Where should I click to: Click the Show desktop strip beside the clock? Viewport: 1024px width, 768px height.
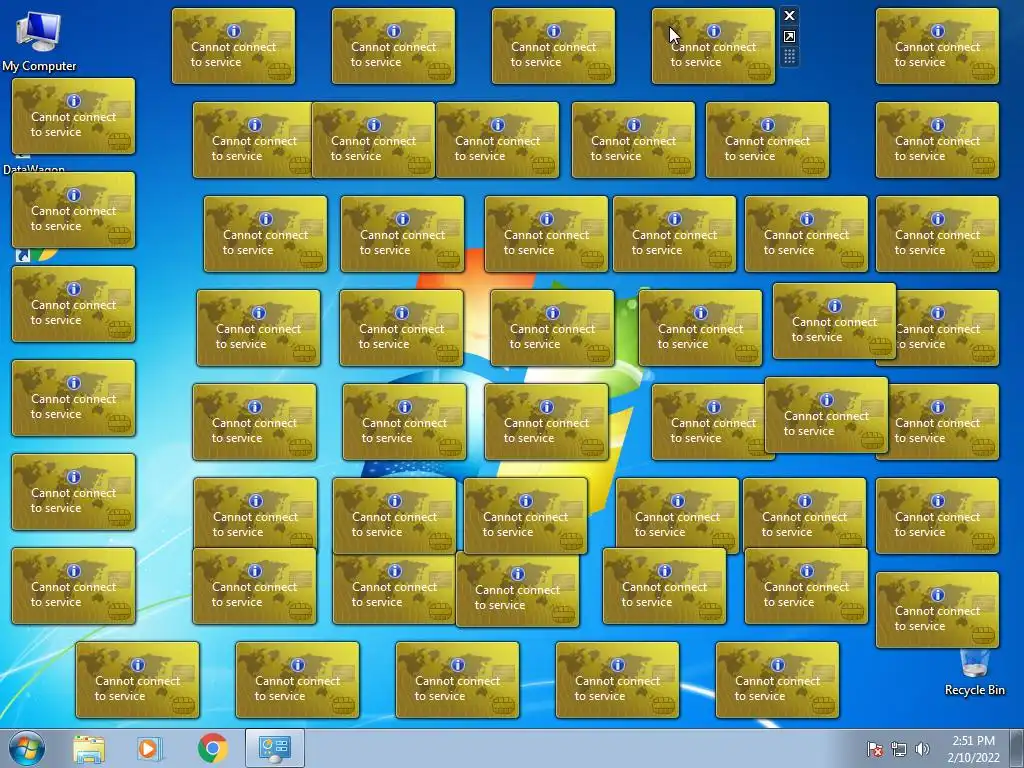pos(1017,749)
